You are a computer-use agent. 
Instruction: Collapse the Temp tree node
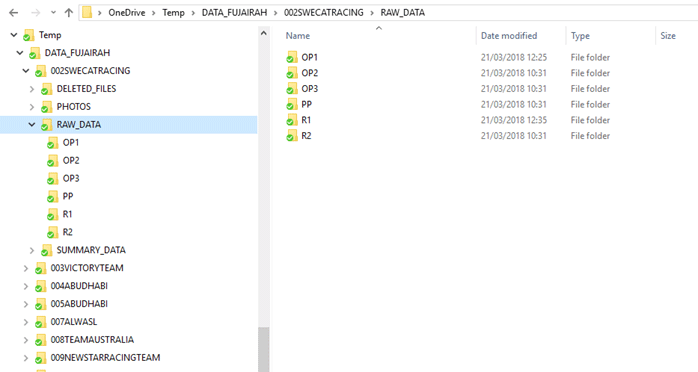pyautogui.click(x=14, y=35)
